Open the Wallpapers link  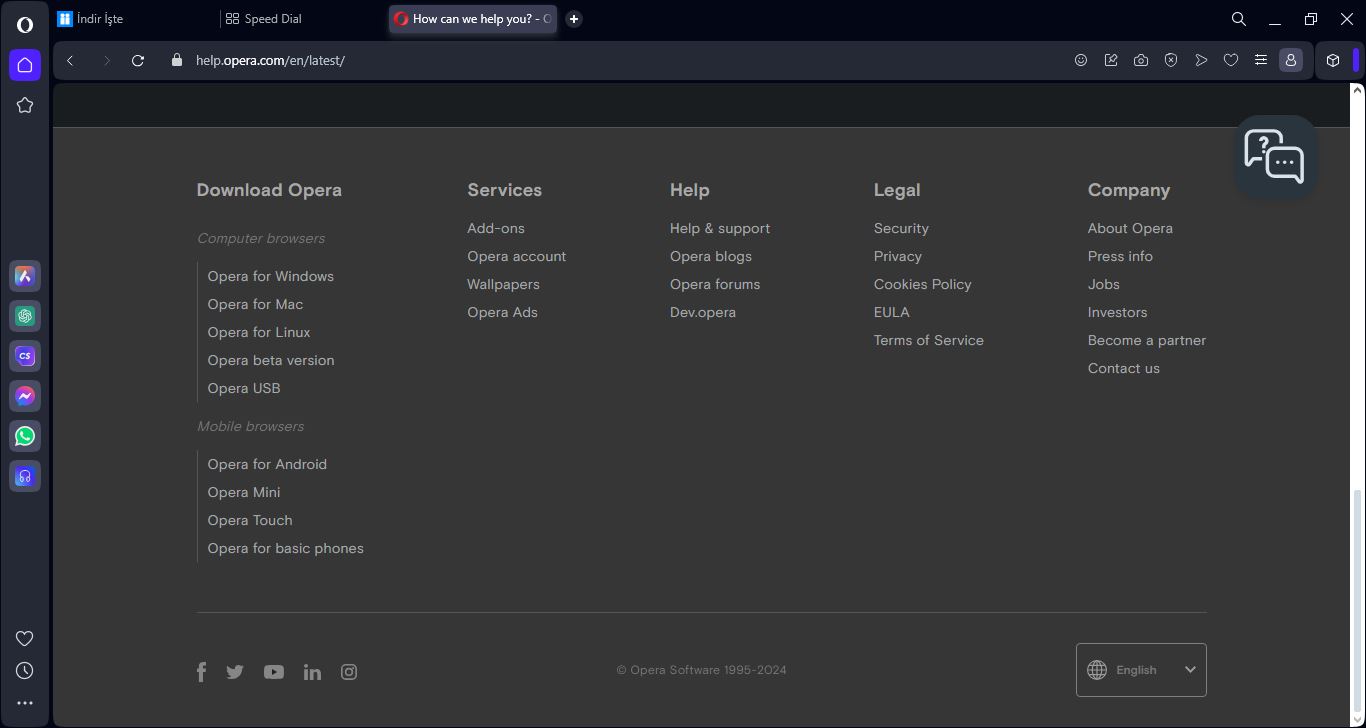[x=503, y=284]
